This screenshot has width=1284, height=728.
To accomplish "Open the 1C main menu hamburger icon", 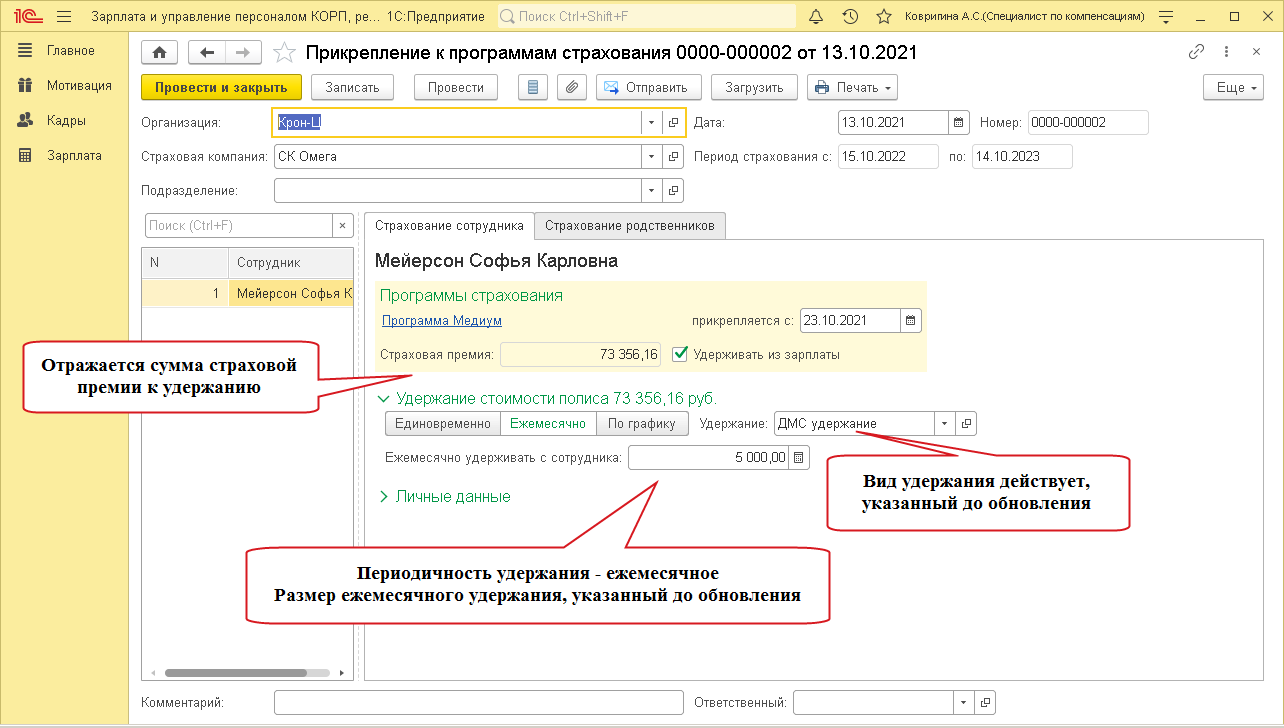I will coord(65,16).
